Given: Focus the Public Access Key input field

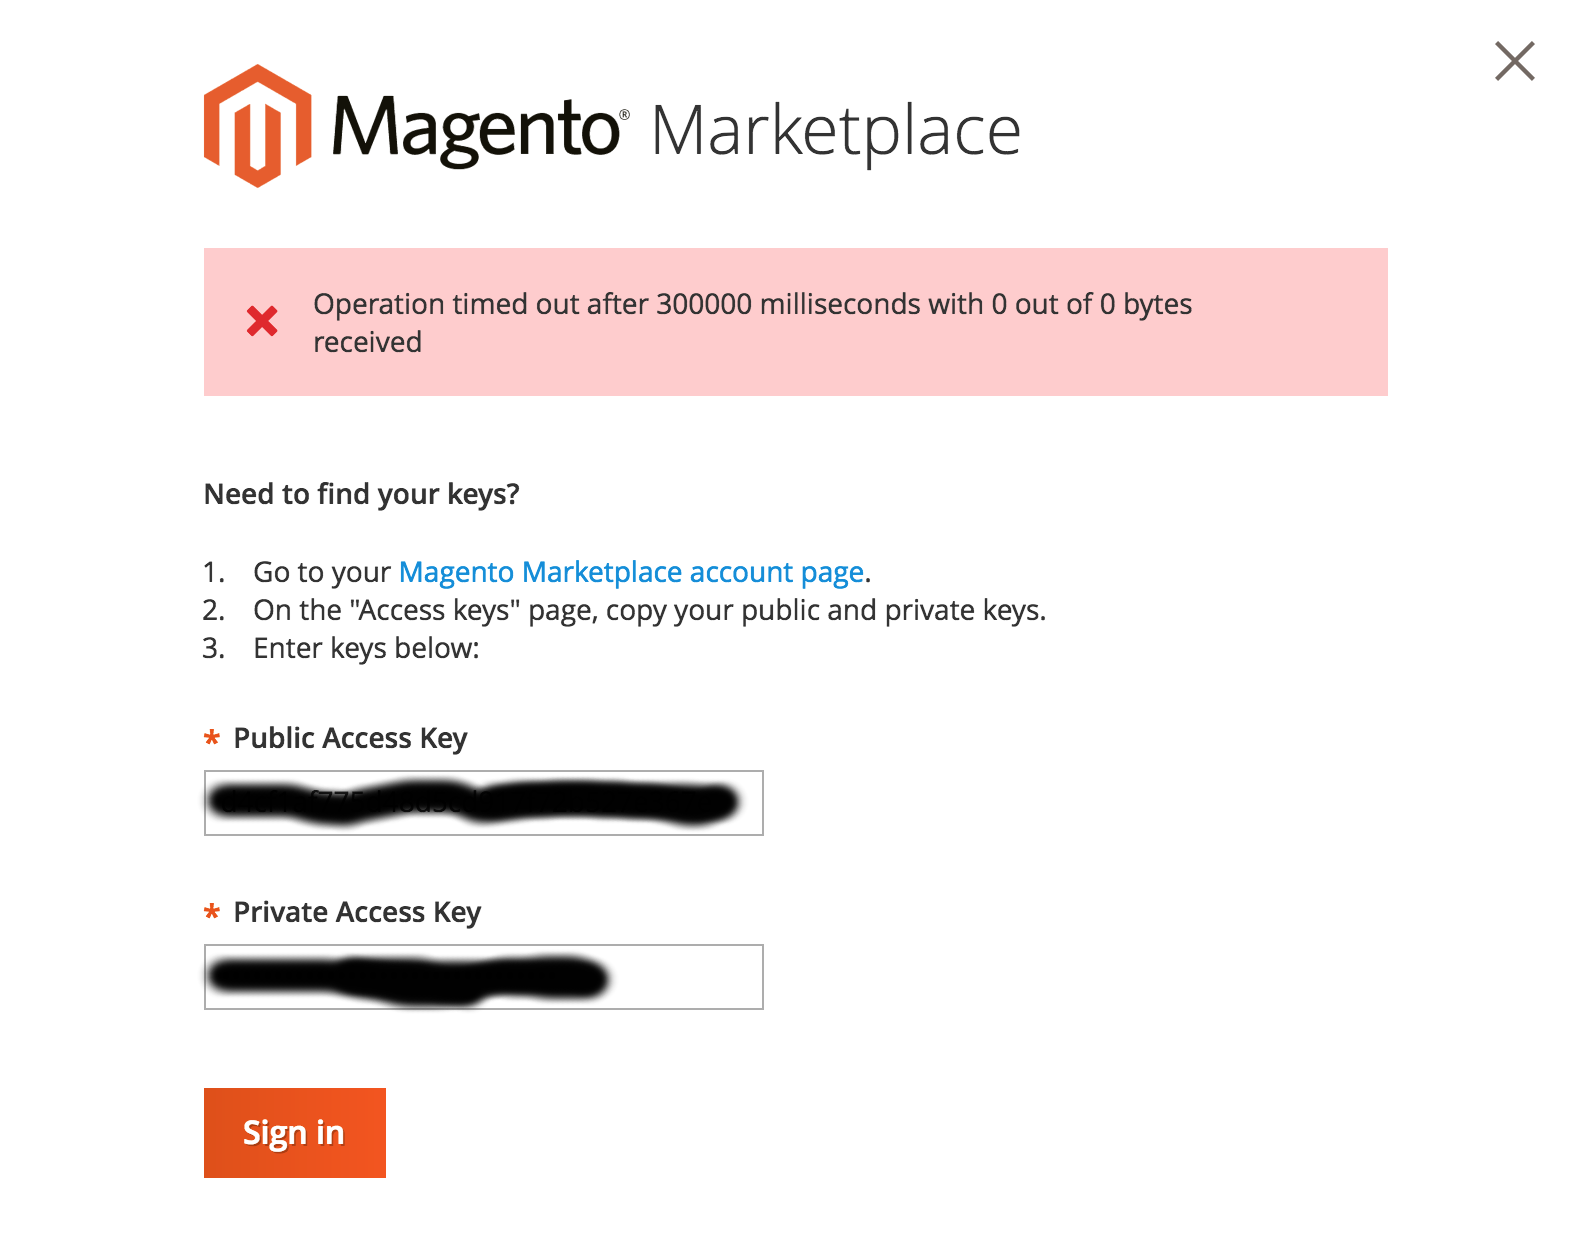Looking at the screenshot, I should (483, 803).
